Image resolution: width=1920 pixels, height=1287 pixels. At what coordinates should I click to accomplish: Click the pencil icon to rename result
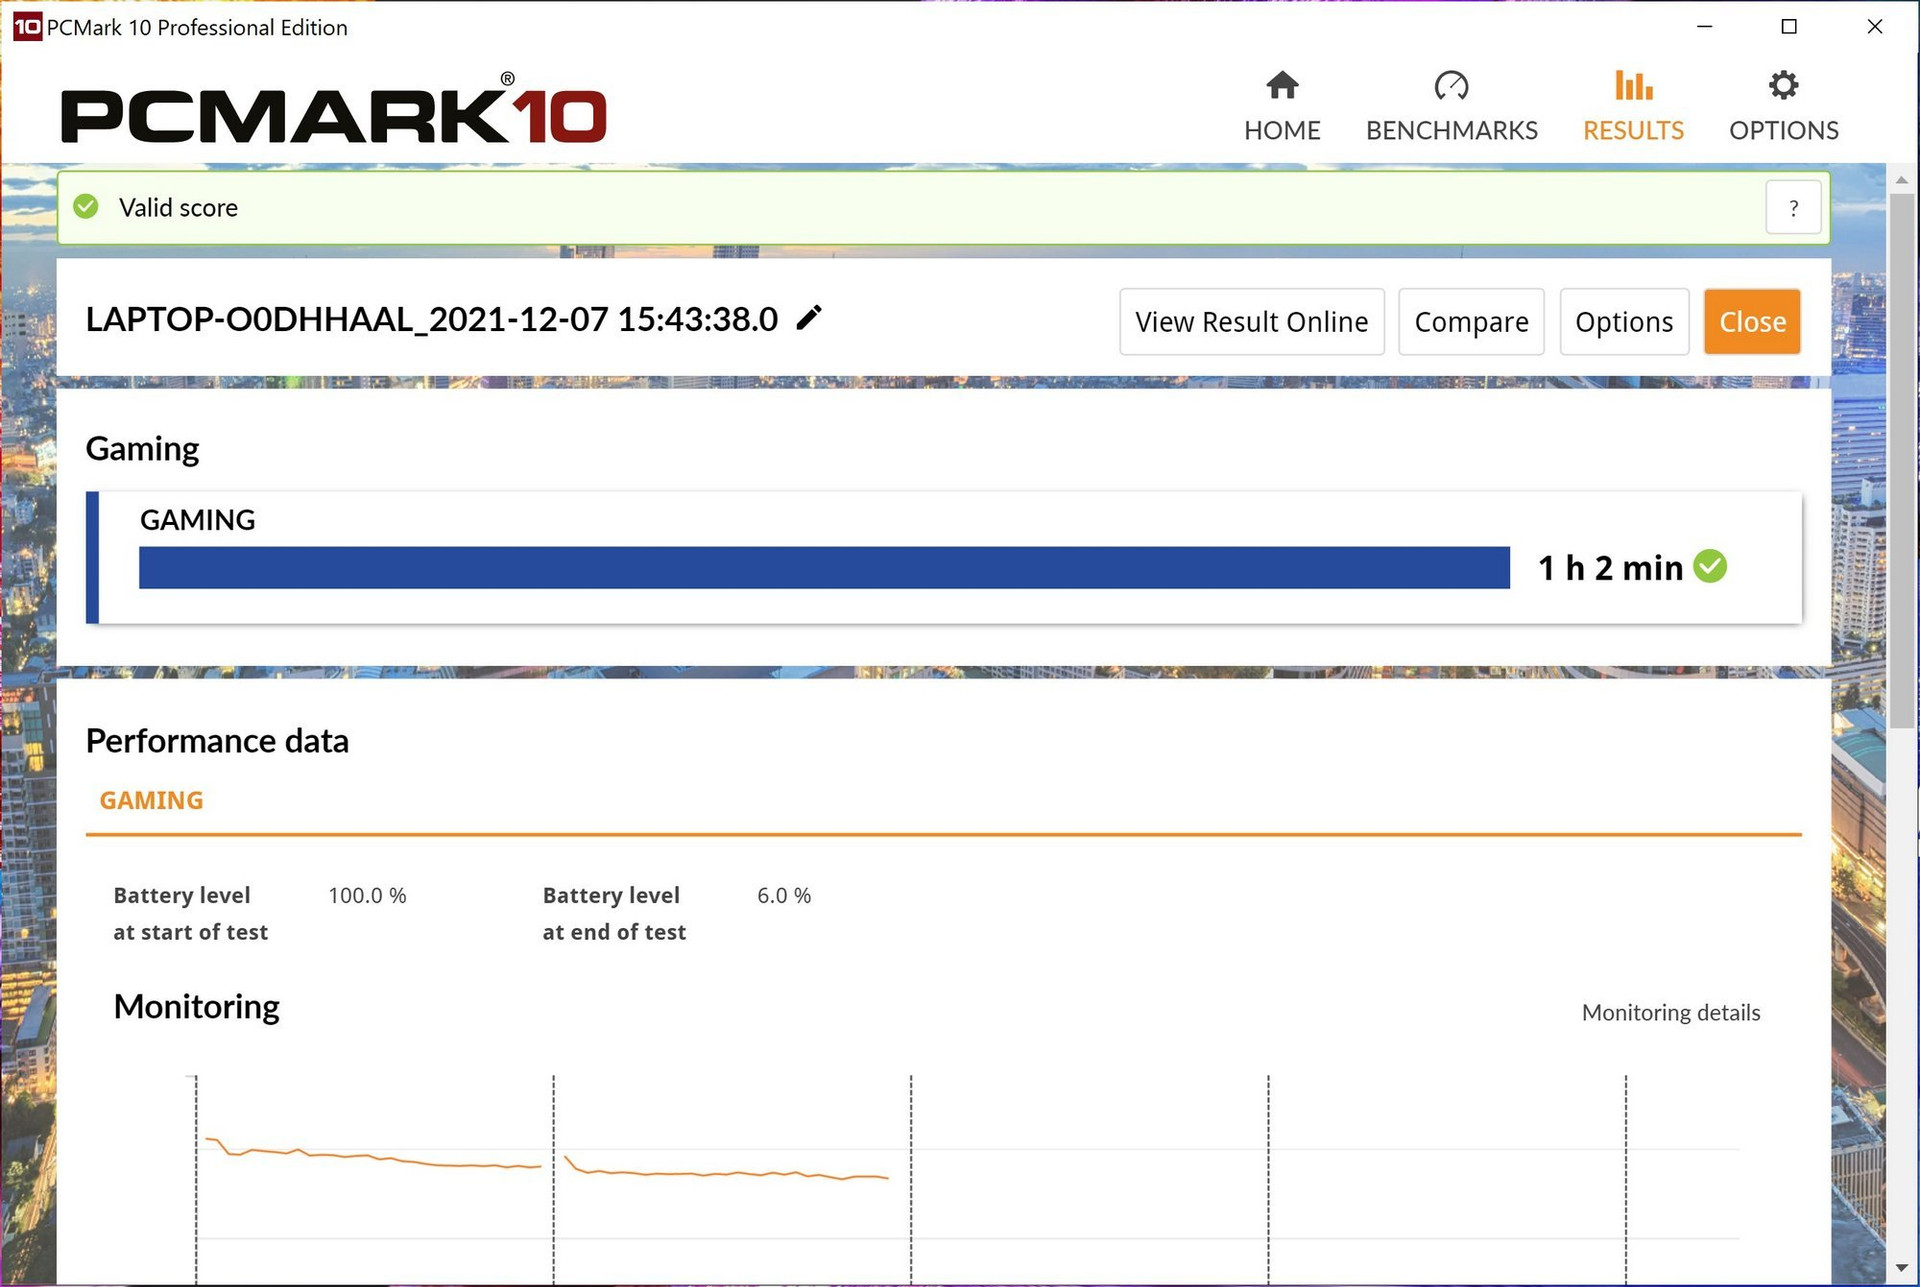[x=809, y=318]
